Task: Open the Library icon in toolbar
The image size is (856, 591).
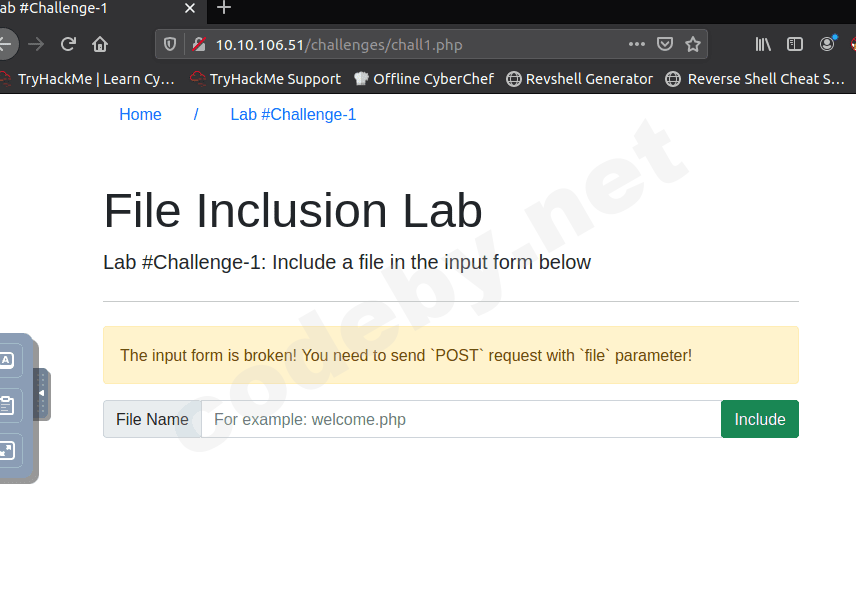Action: pyautogui.click(x=763, y=44)
